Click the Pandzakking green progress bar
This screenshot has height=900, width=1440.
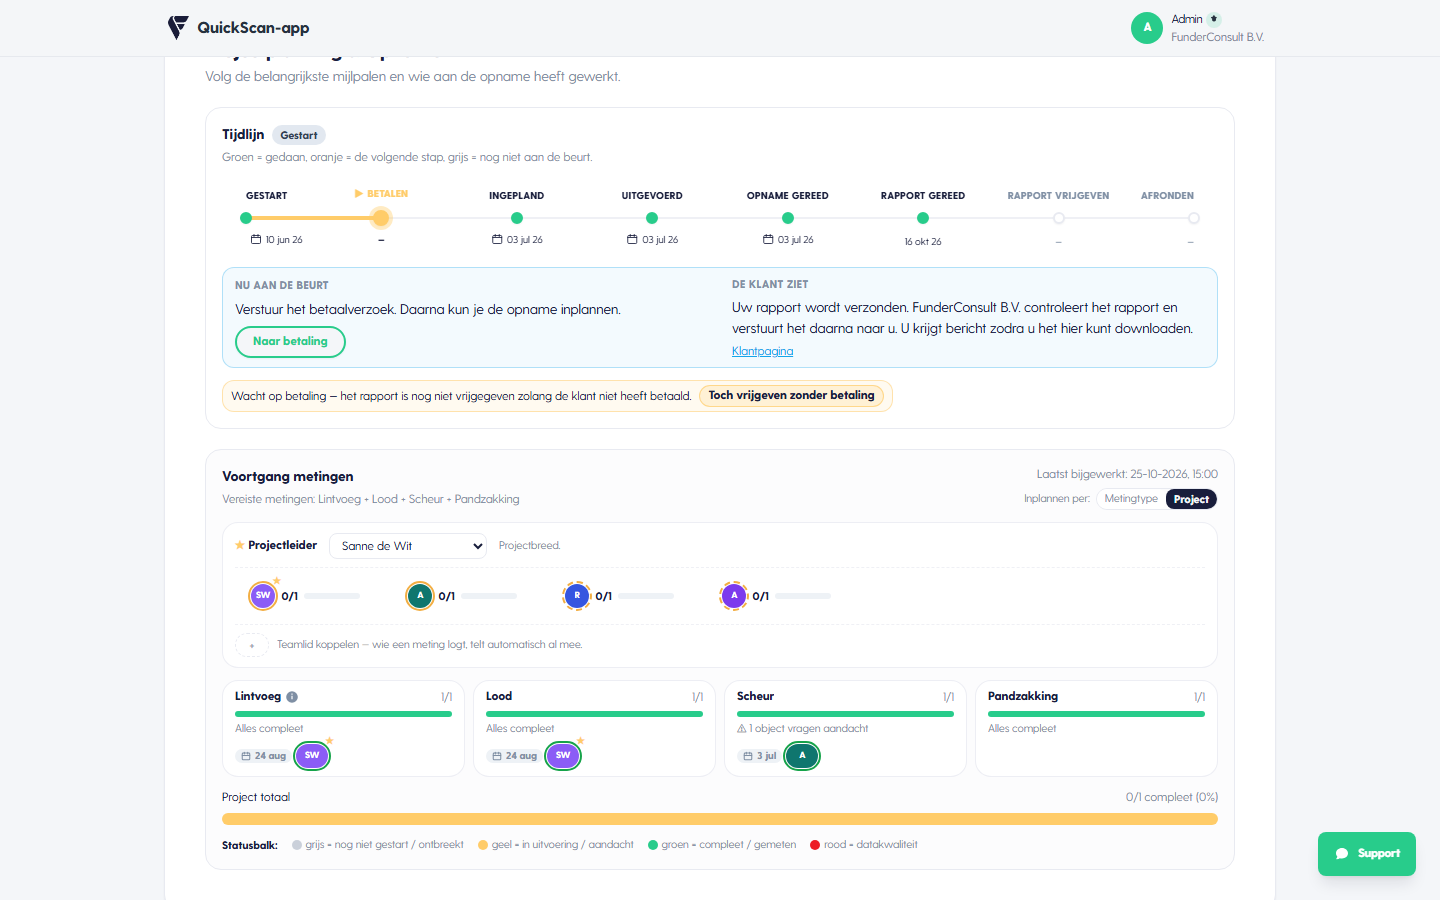1096,714
